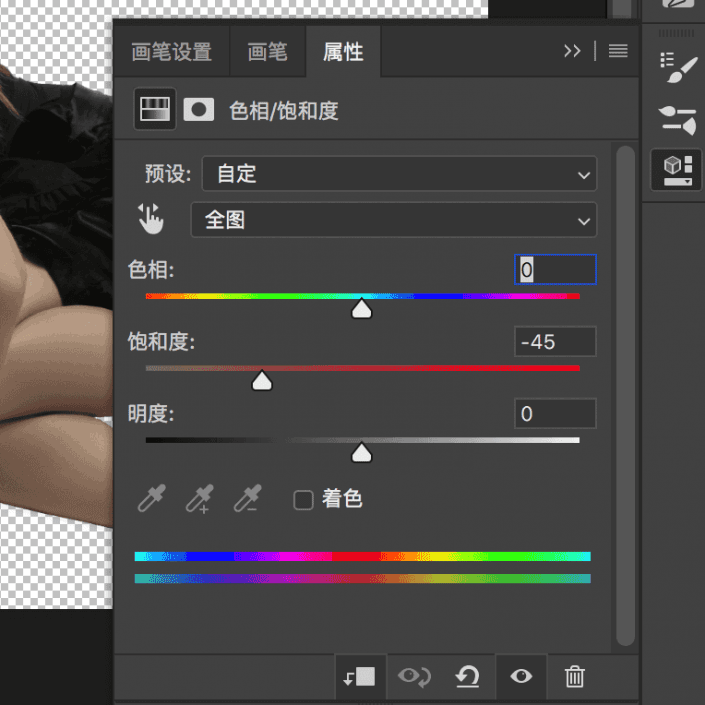The image size is (705, 705).
Task: Collapse panel with the double-arrow icon
Action: 572,51
